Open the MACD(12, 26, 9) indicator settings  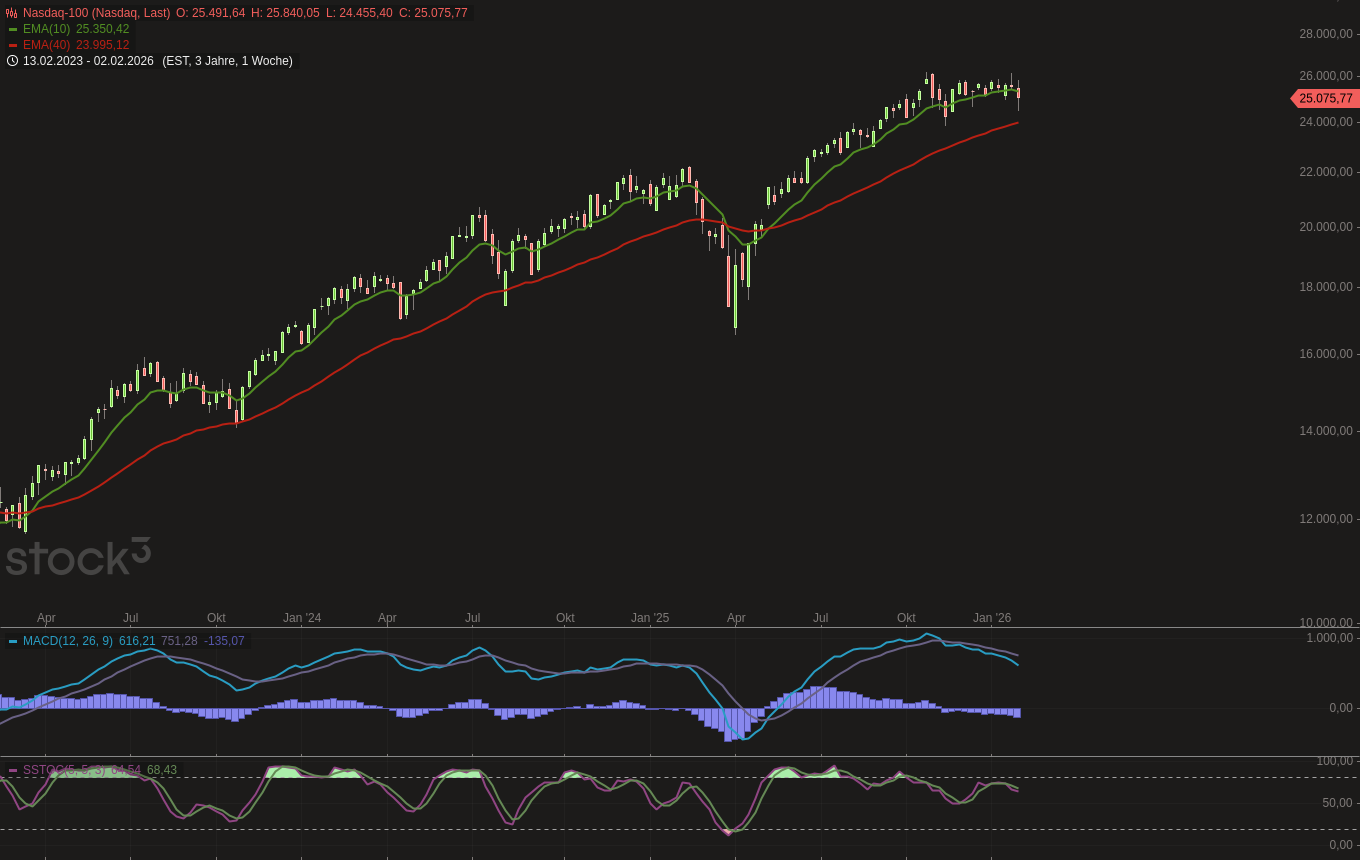pos(67,641)
